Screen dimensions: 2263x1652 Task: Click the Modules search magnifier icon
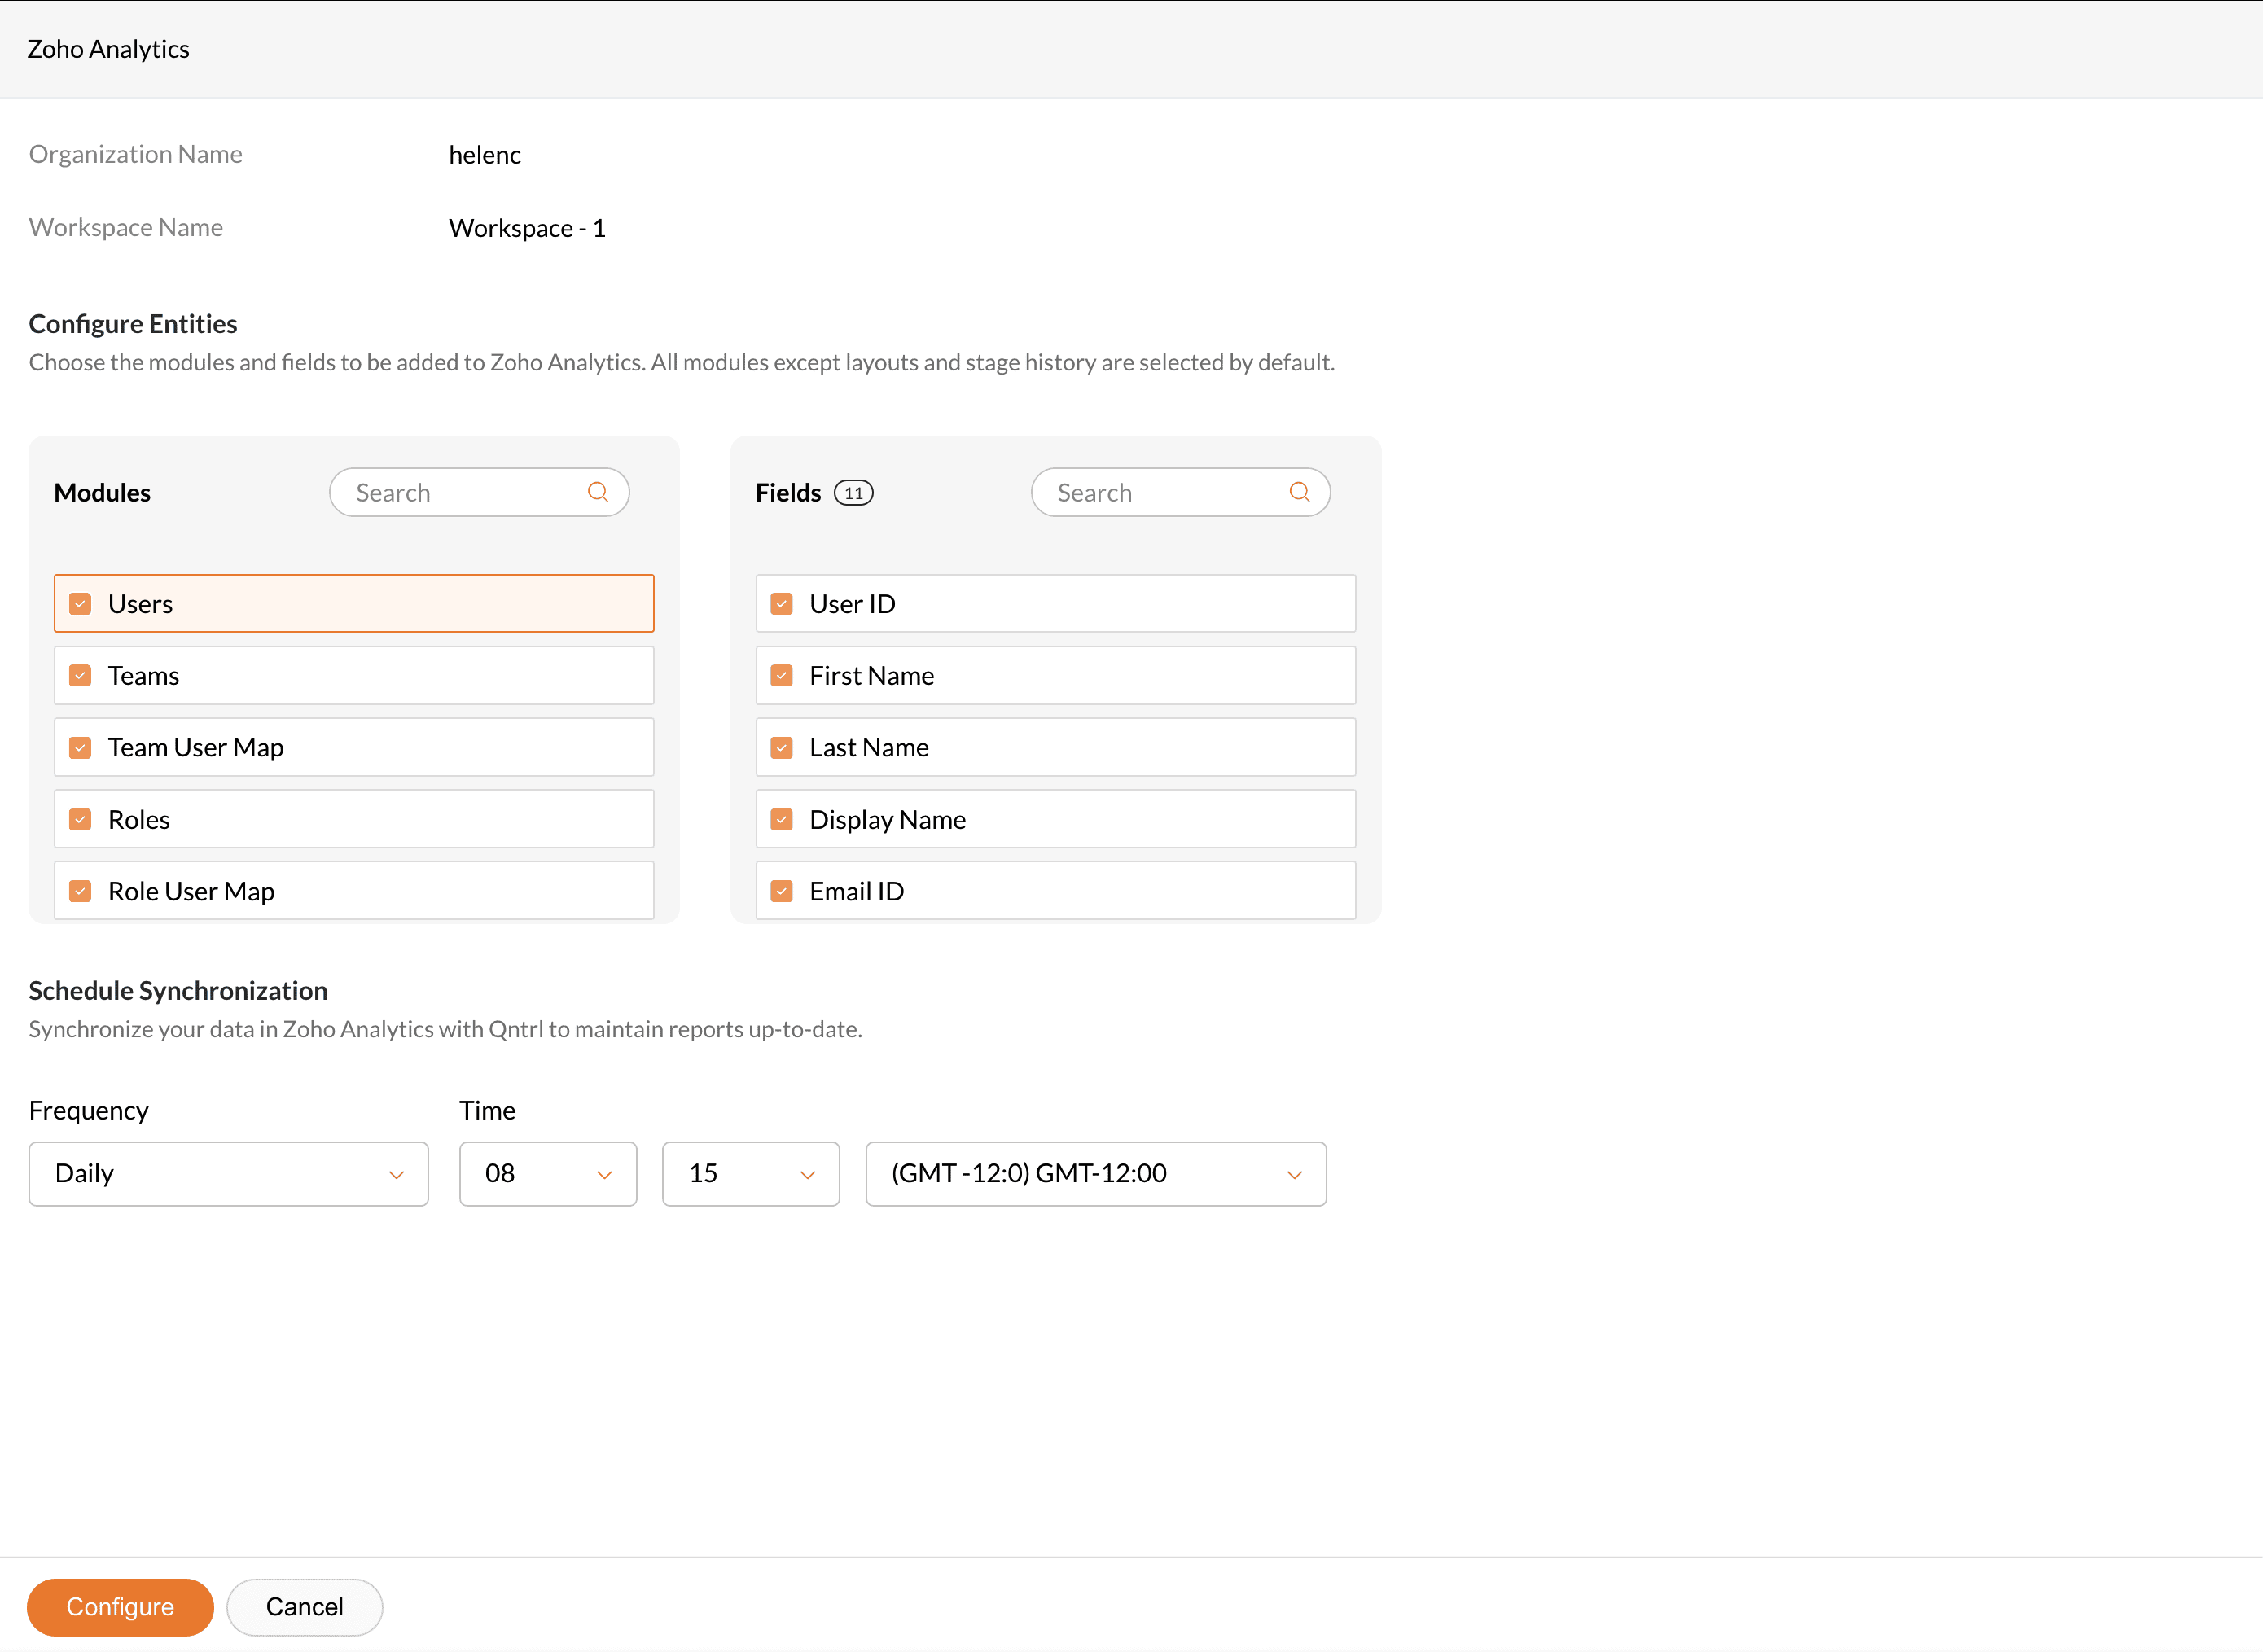point(597,492)
